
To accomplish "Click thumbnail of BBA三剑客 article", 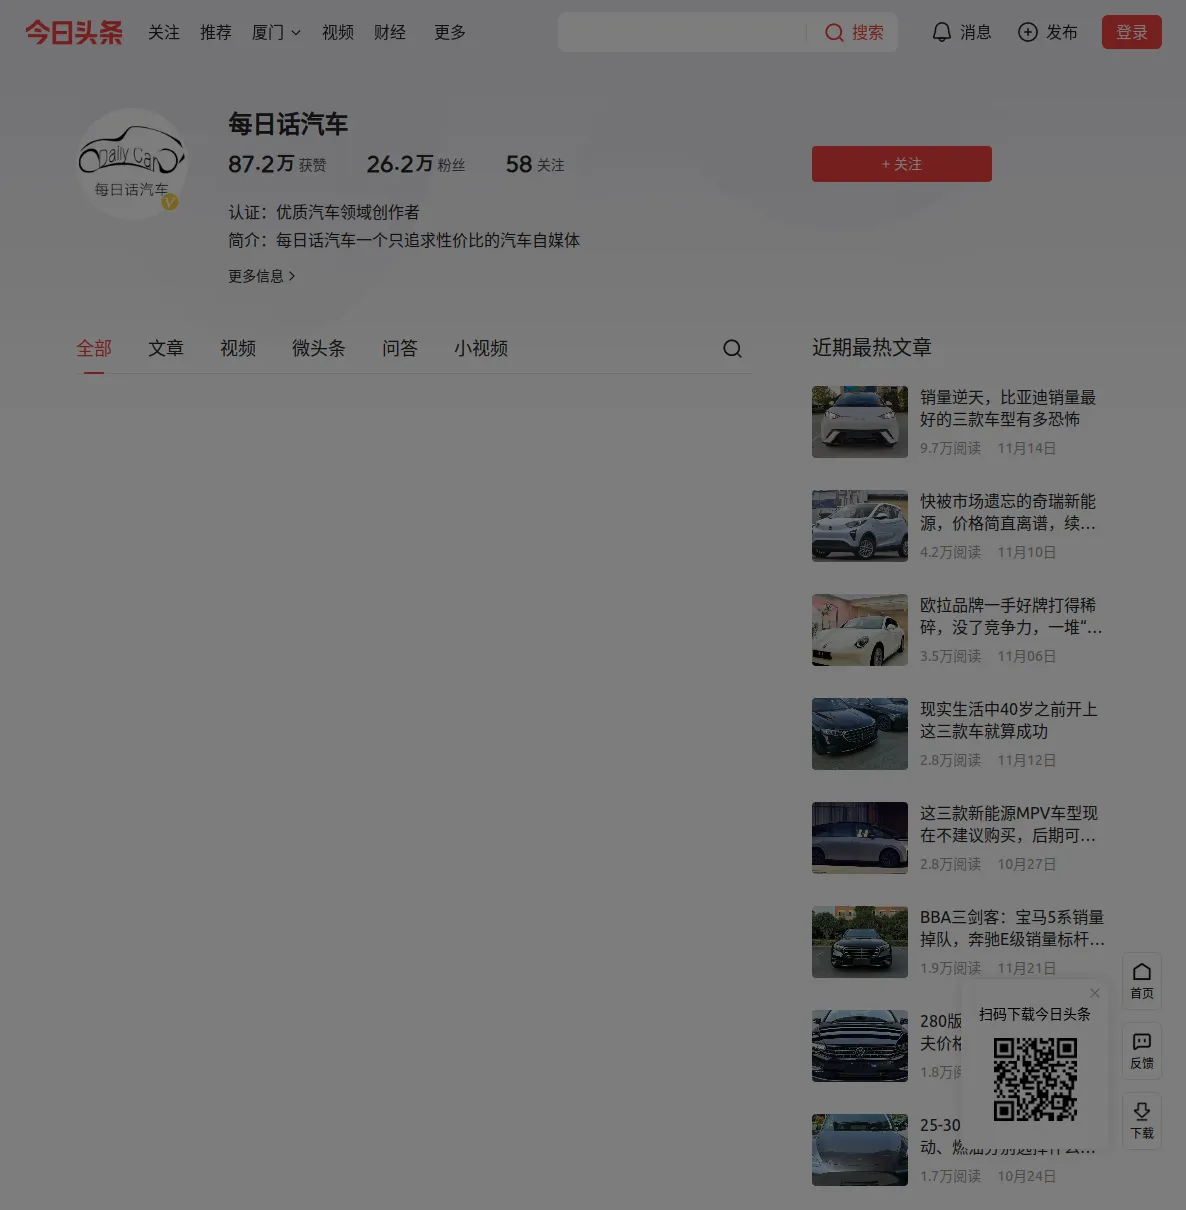I will point(860,942).
